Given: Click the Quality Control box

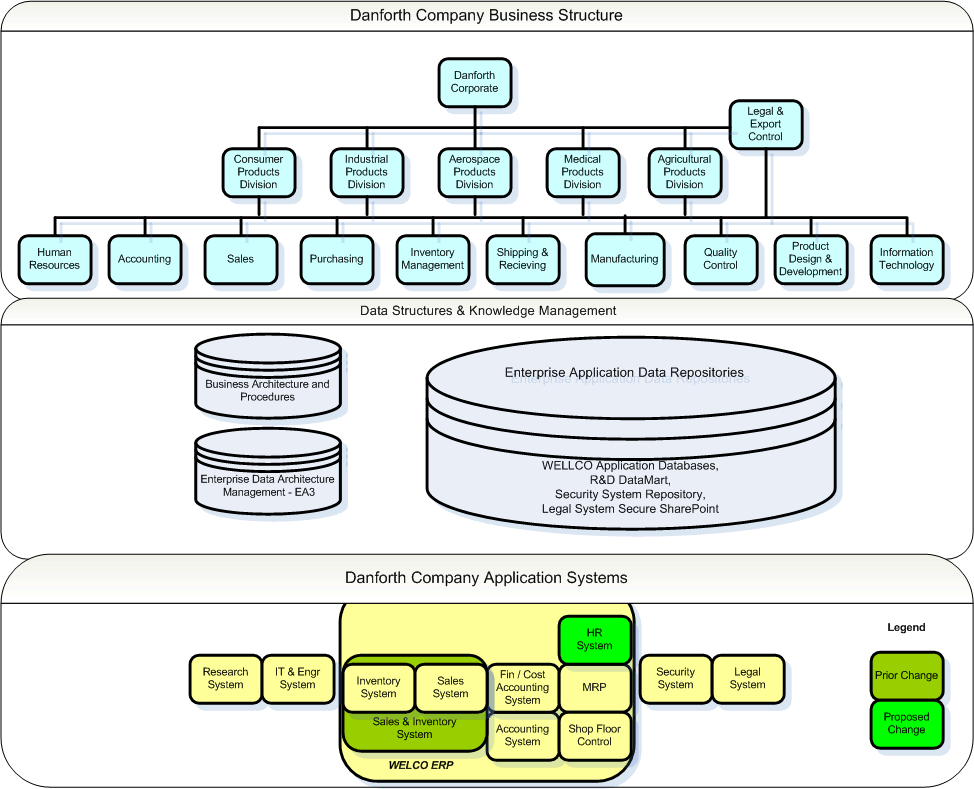Looking at the screenshot, I should point(720,259).
